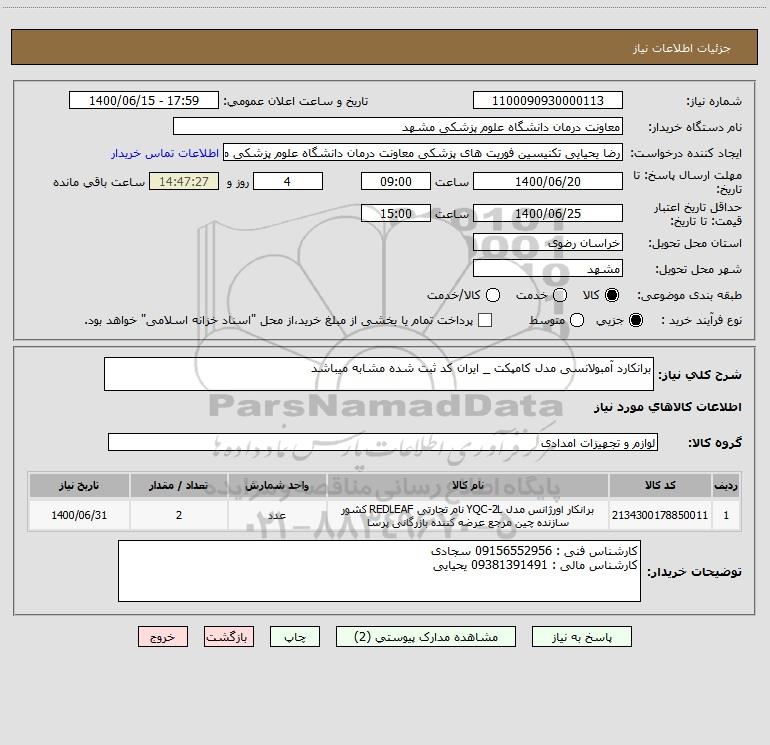Click financial expert phone 09381391491
Screen dimensions: 770x745
(509, 565)
